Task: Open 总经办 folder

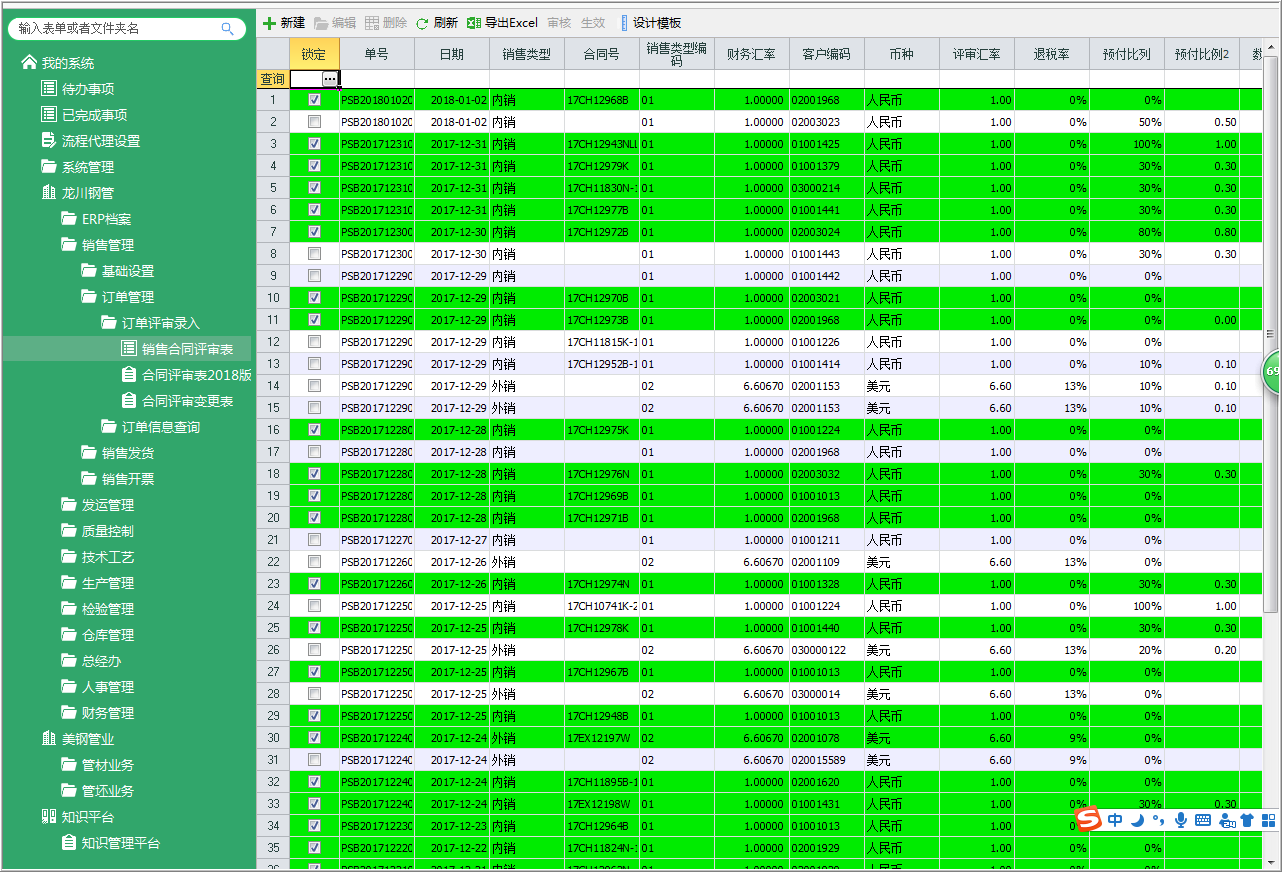Action: click(90, 661)
